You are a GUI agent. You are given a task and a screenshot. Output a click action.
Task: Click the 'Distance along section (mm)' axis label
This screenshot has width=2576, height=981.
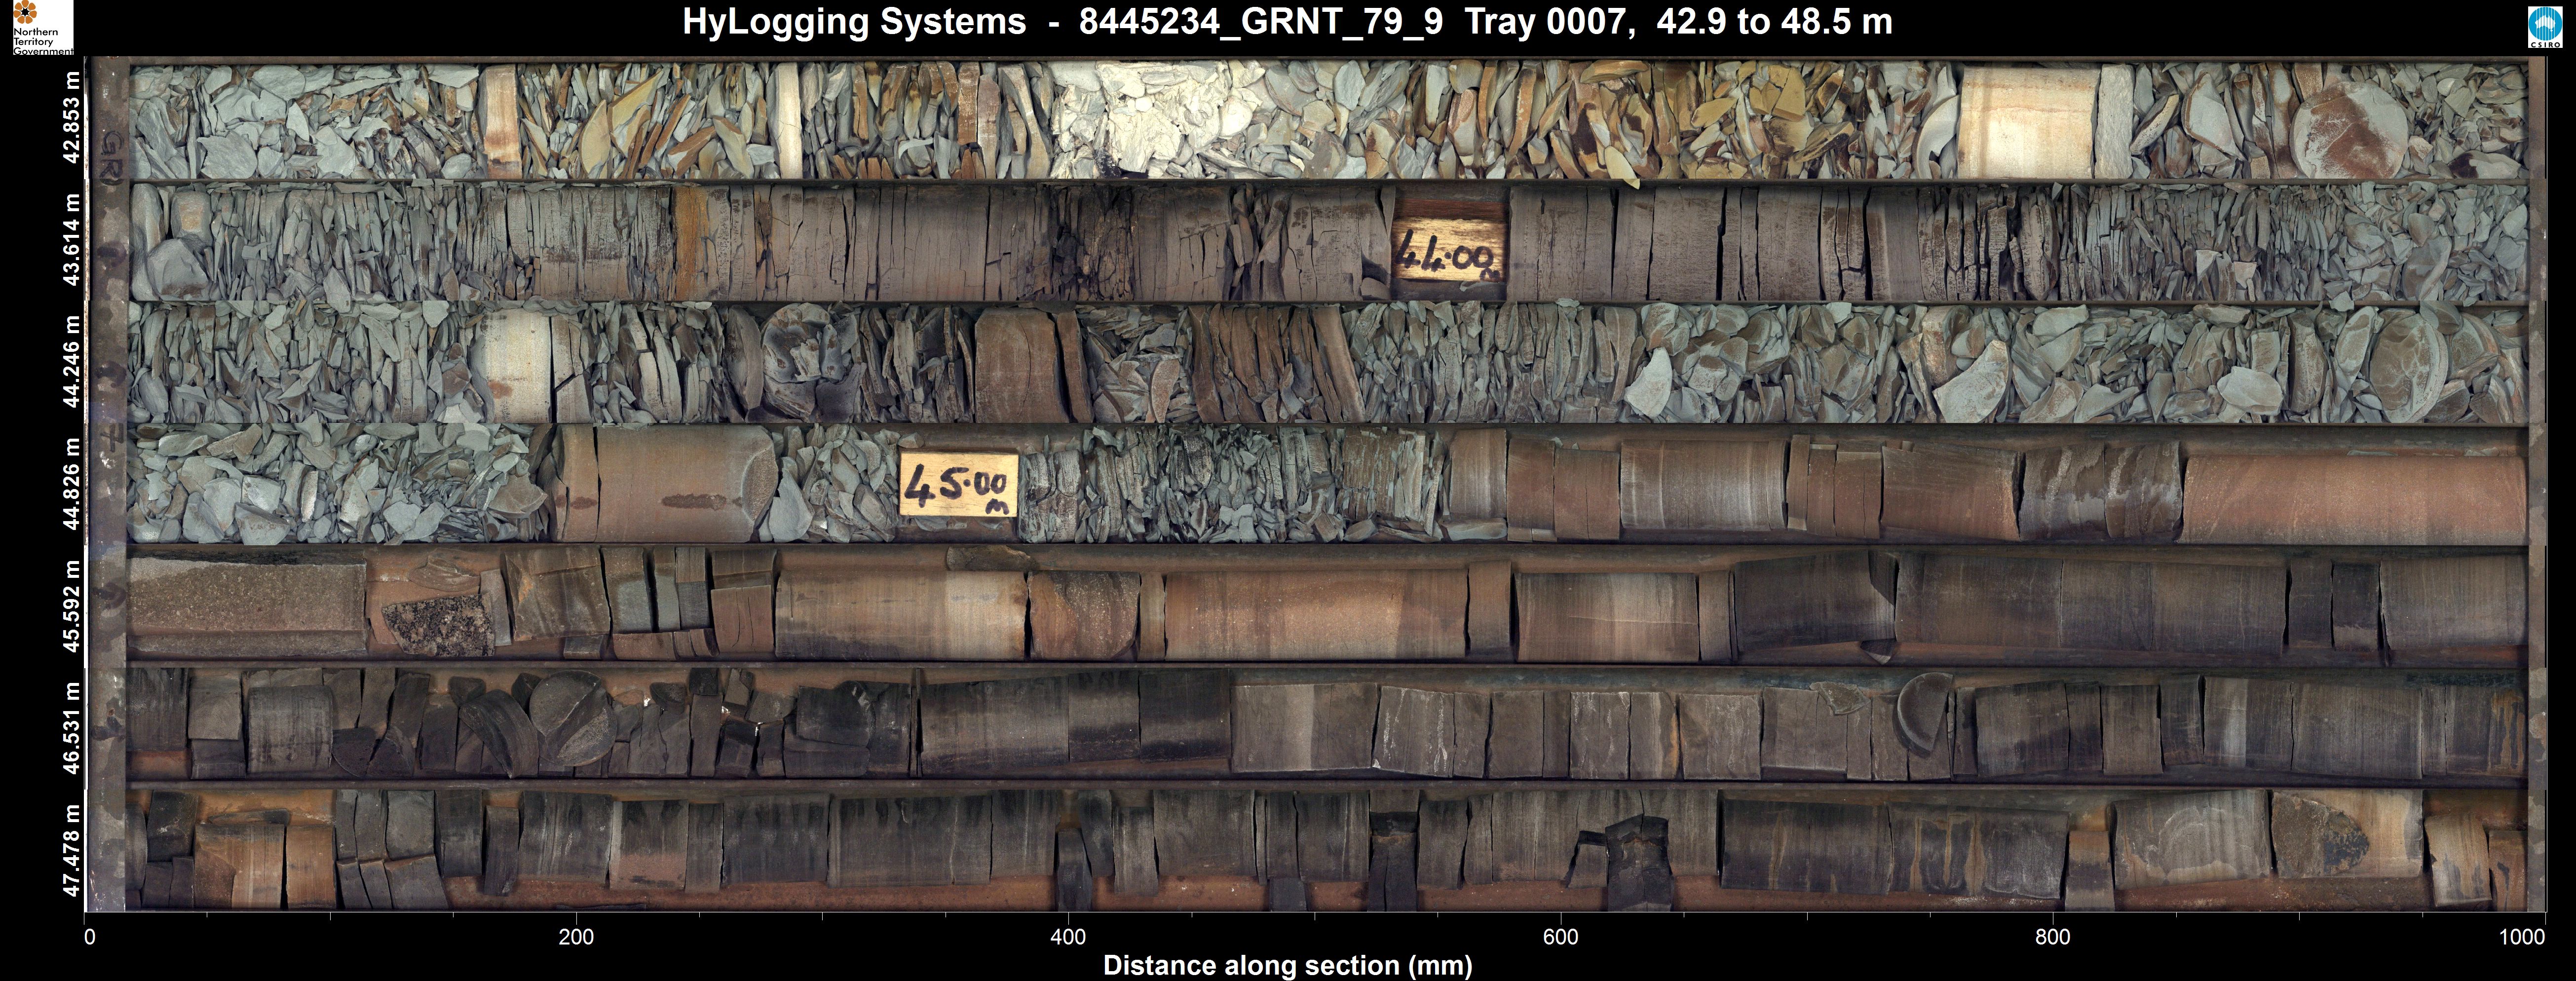pos(1287,965)
